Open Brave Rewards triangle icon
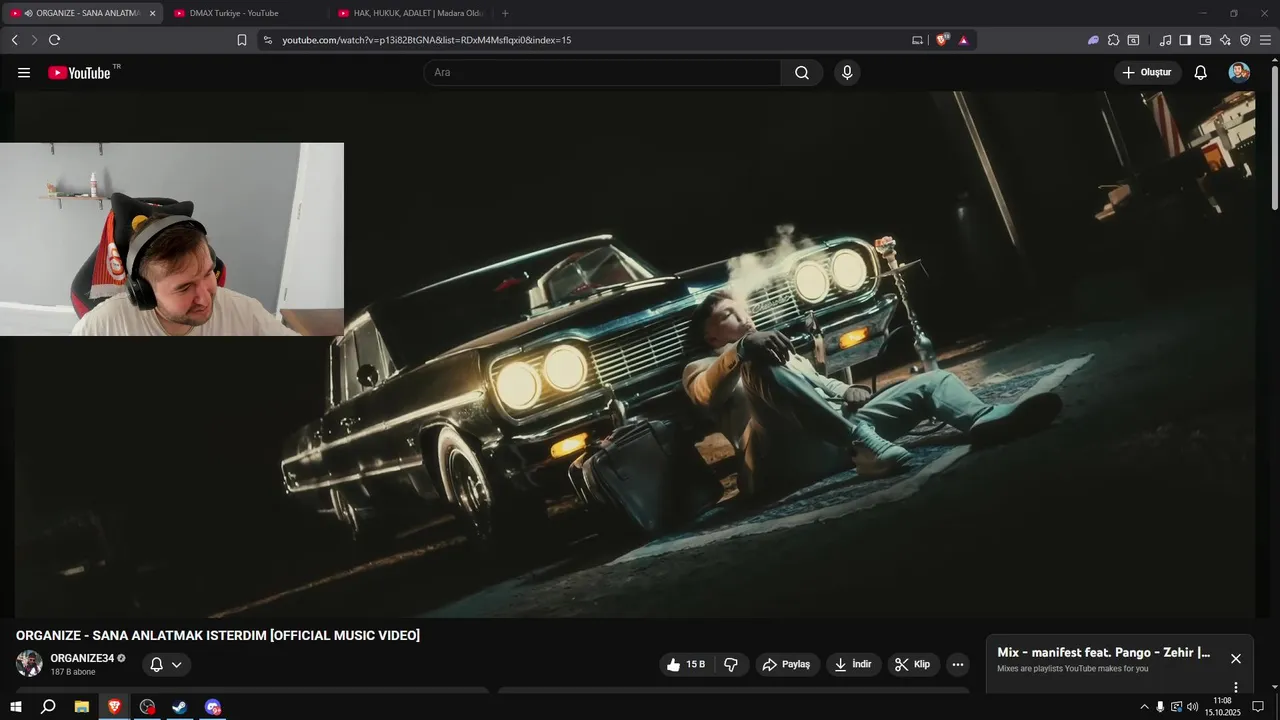The image size is (1280, 720). pyautogui.click(x=963, y=40)
